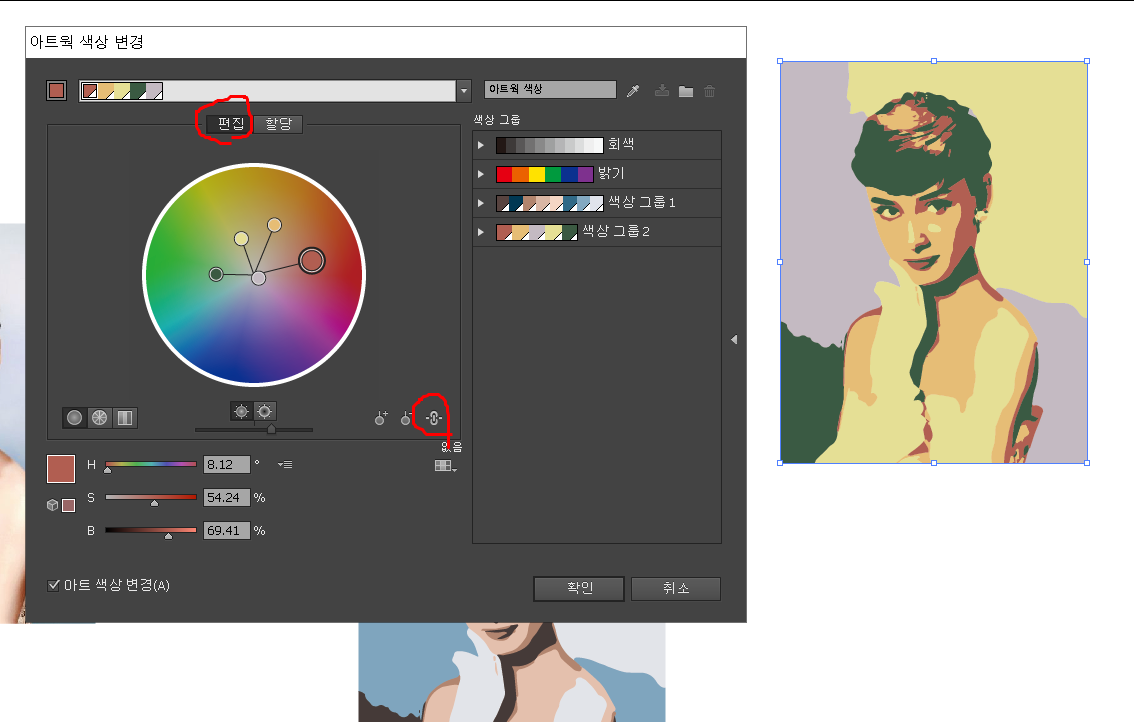Click the color group name field 아트웍 색상
The height and width of the screenshot is (722, 1134).
point(550,89)
